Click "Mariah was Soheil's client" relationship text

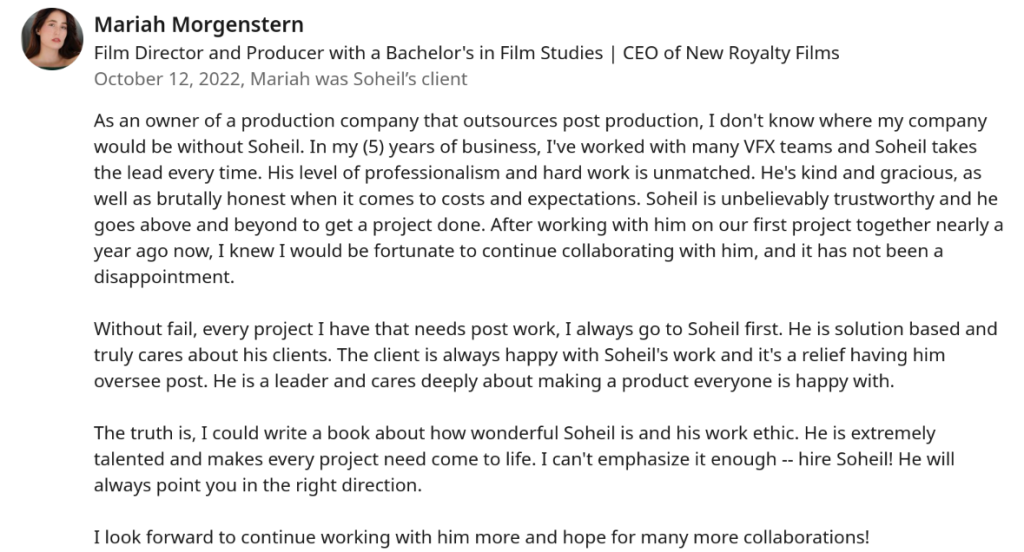point(359,78)
